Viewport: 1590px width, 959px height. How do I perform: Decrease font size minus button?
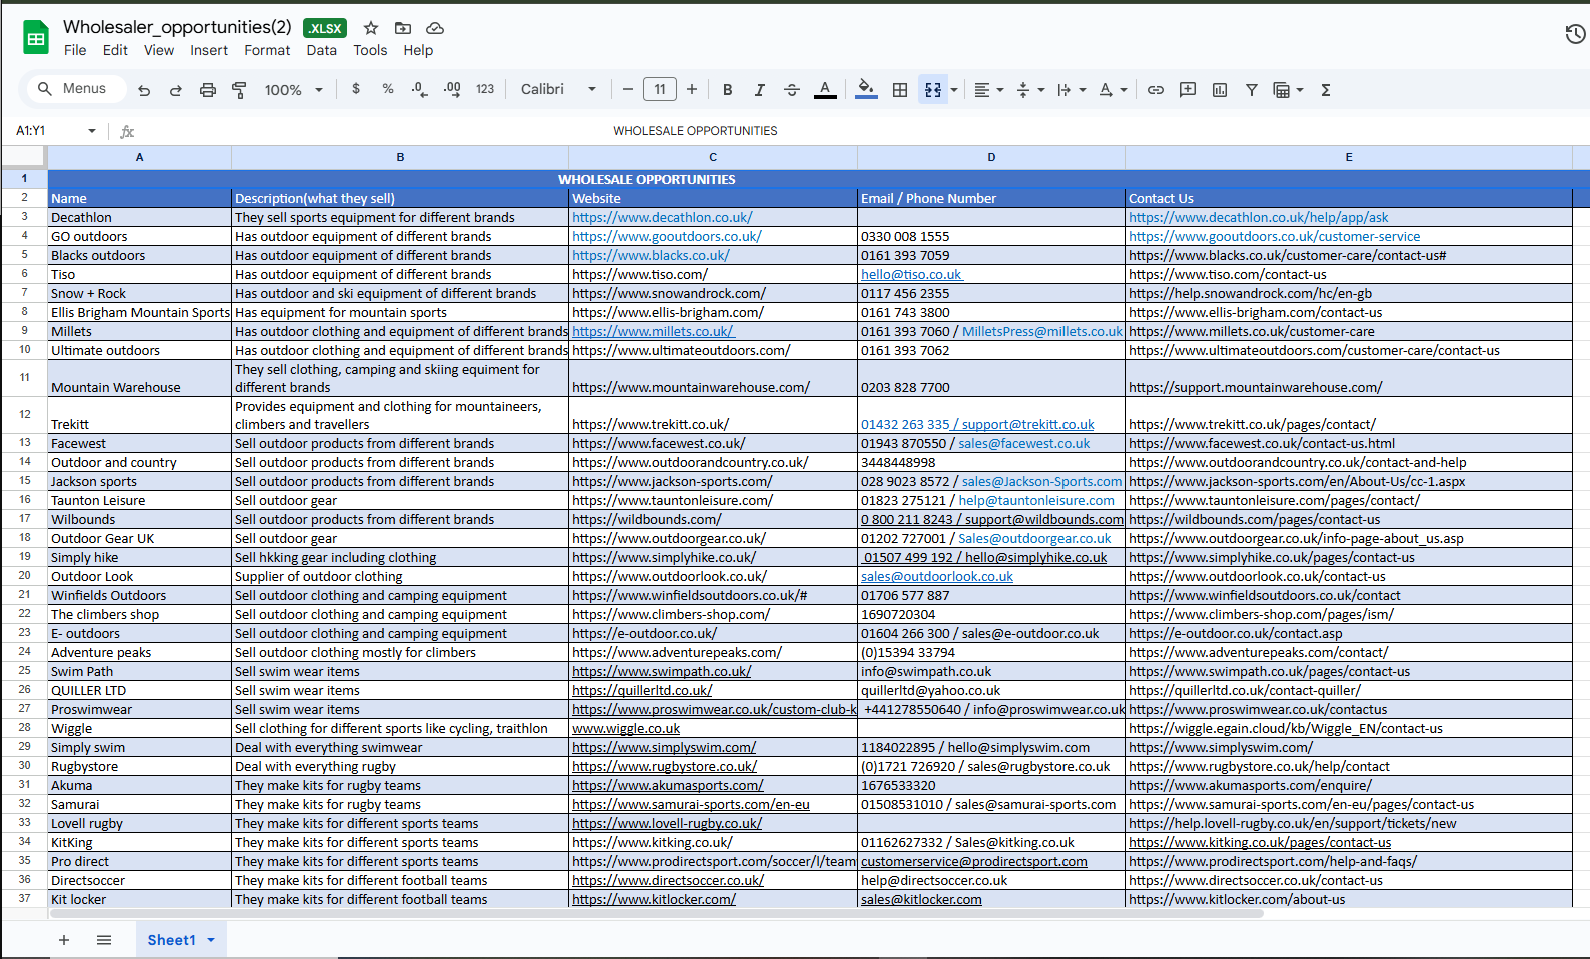click(x=628, y=89)
